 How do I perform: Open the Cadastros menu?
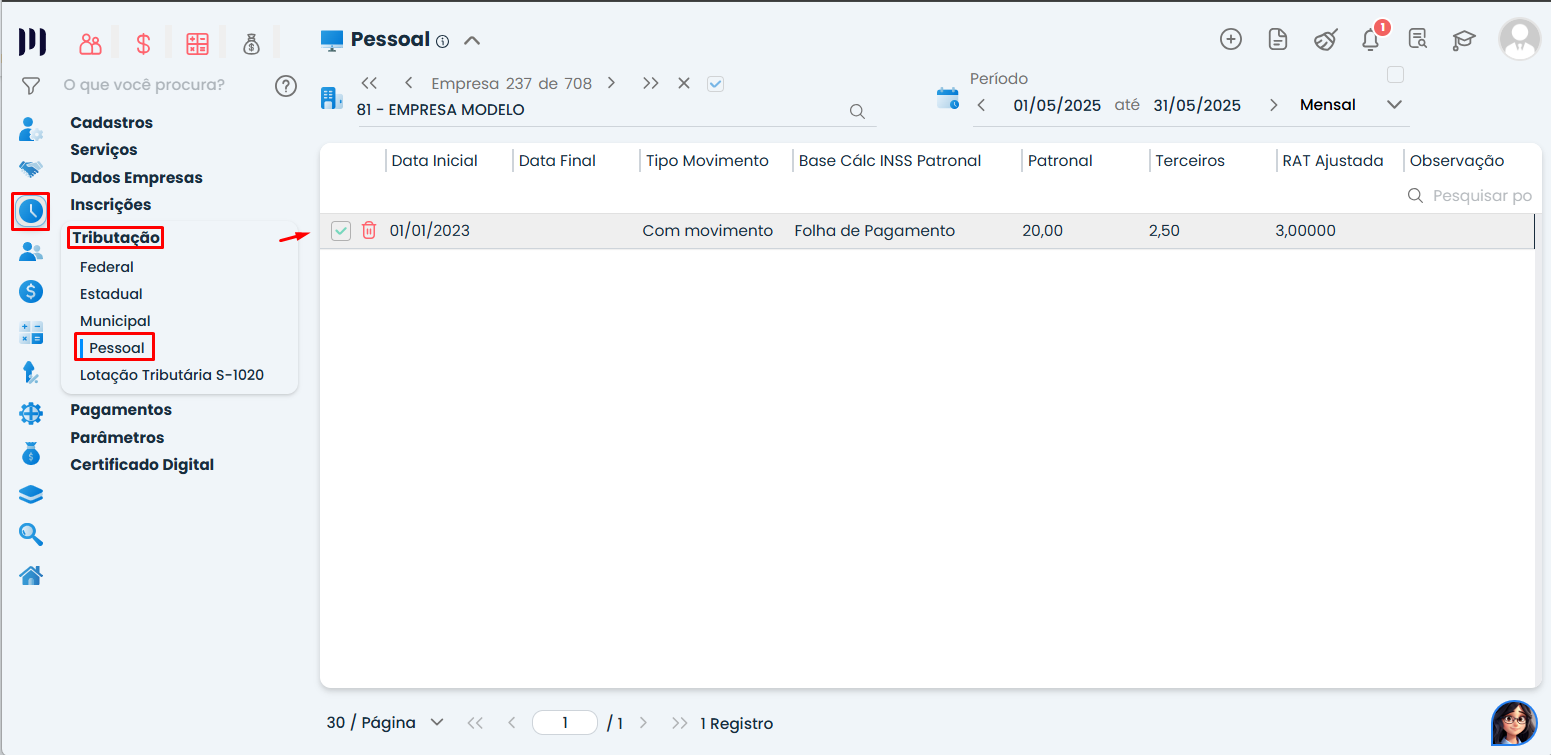point(111,123)
